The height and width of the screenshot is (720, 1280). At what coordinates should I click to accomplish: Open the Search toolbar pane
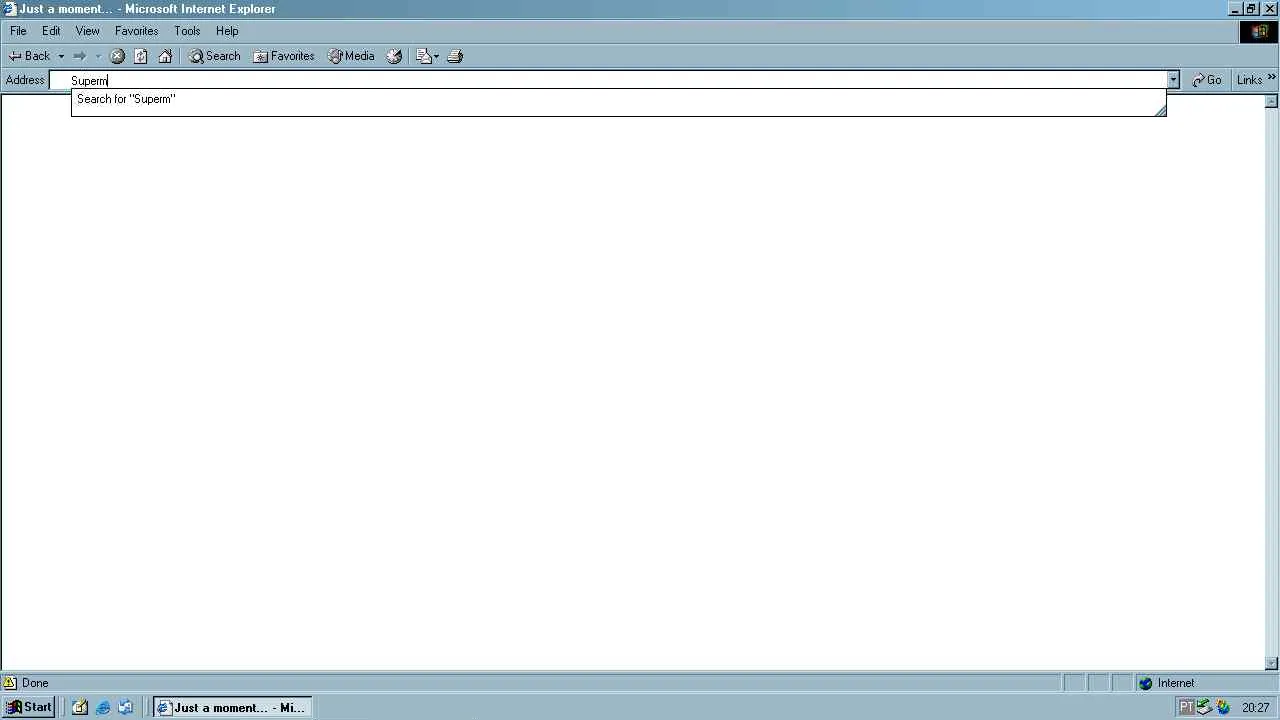(215, 56)
